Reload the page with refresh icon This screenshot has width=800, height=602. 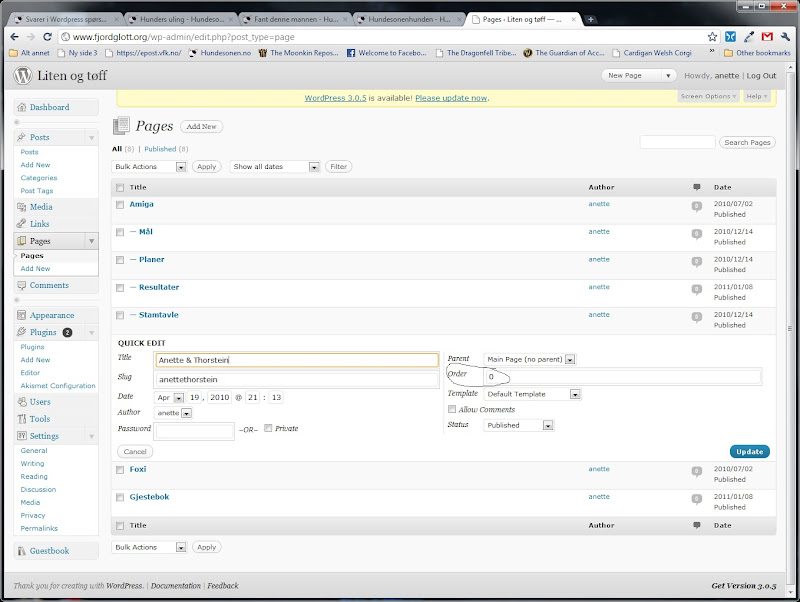click(x=47, y=37)
